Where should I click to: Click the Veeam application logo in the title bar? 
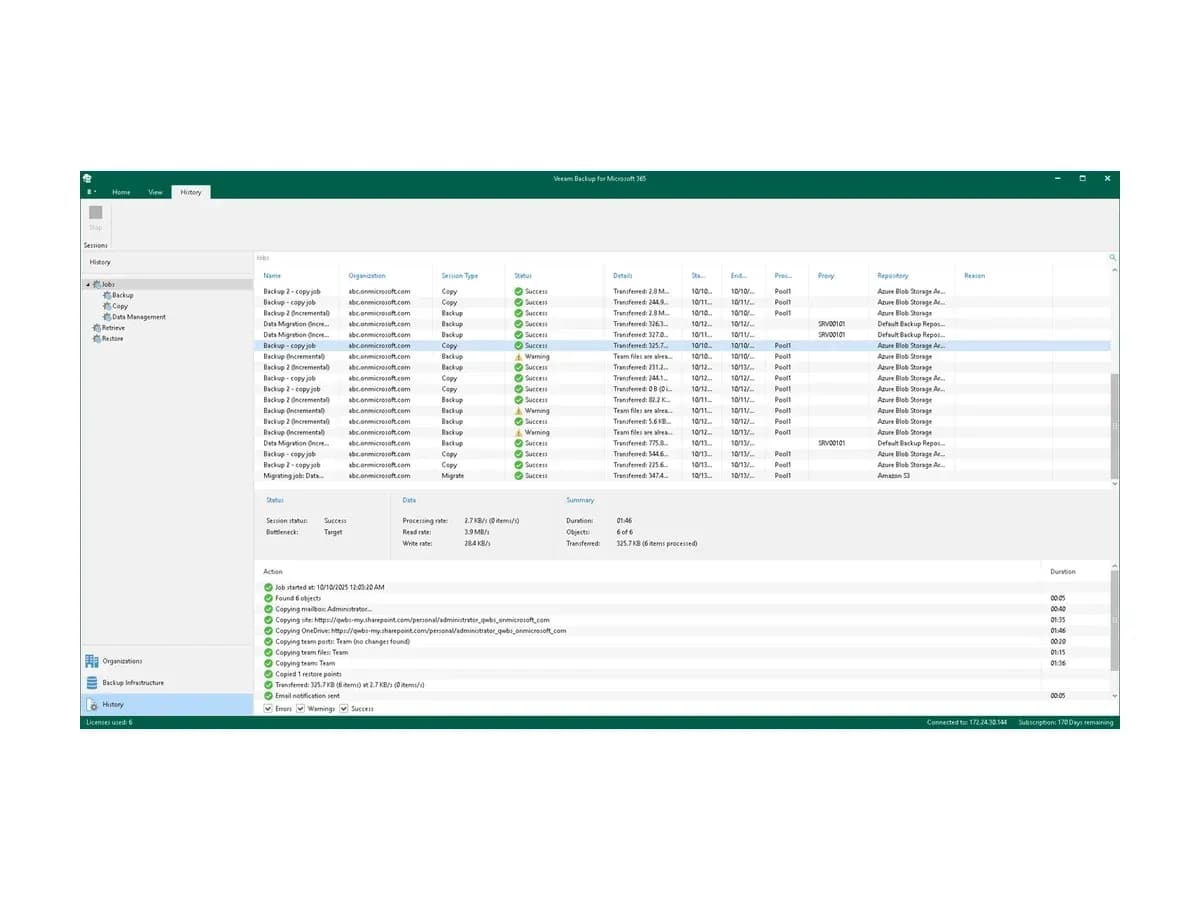click(x=88, y=178)
